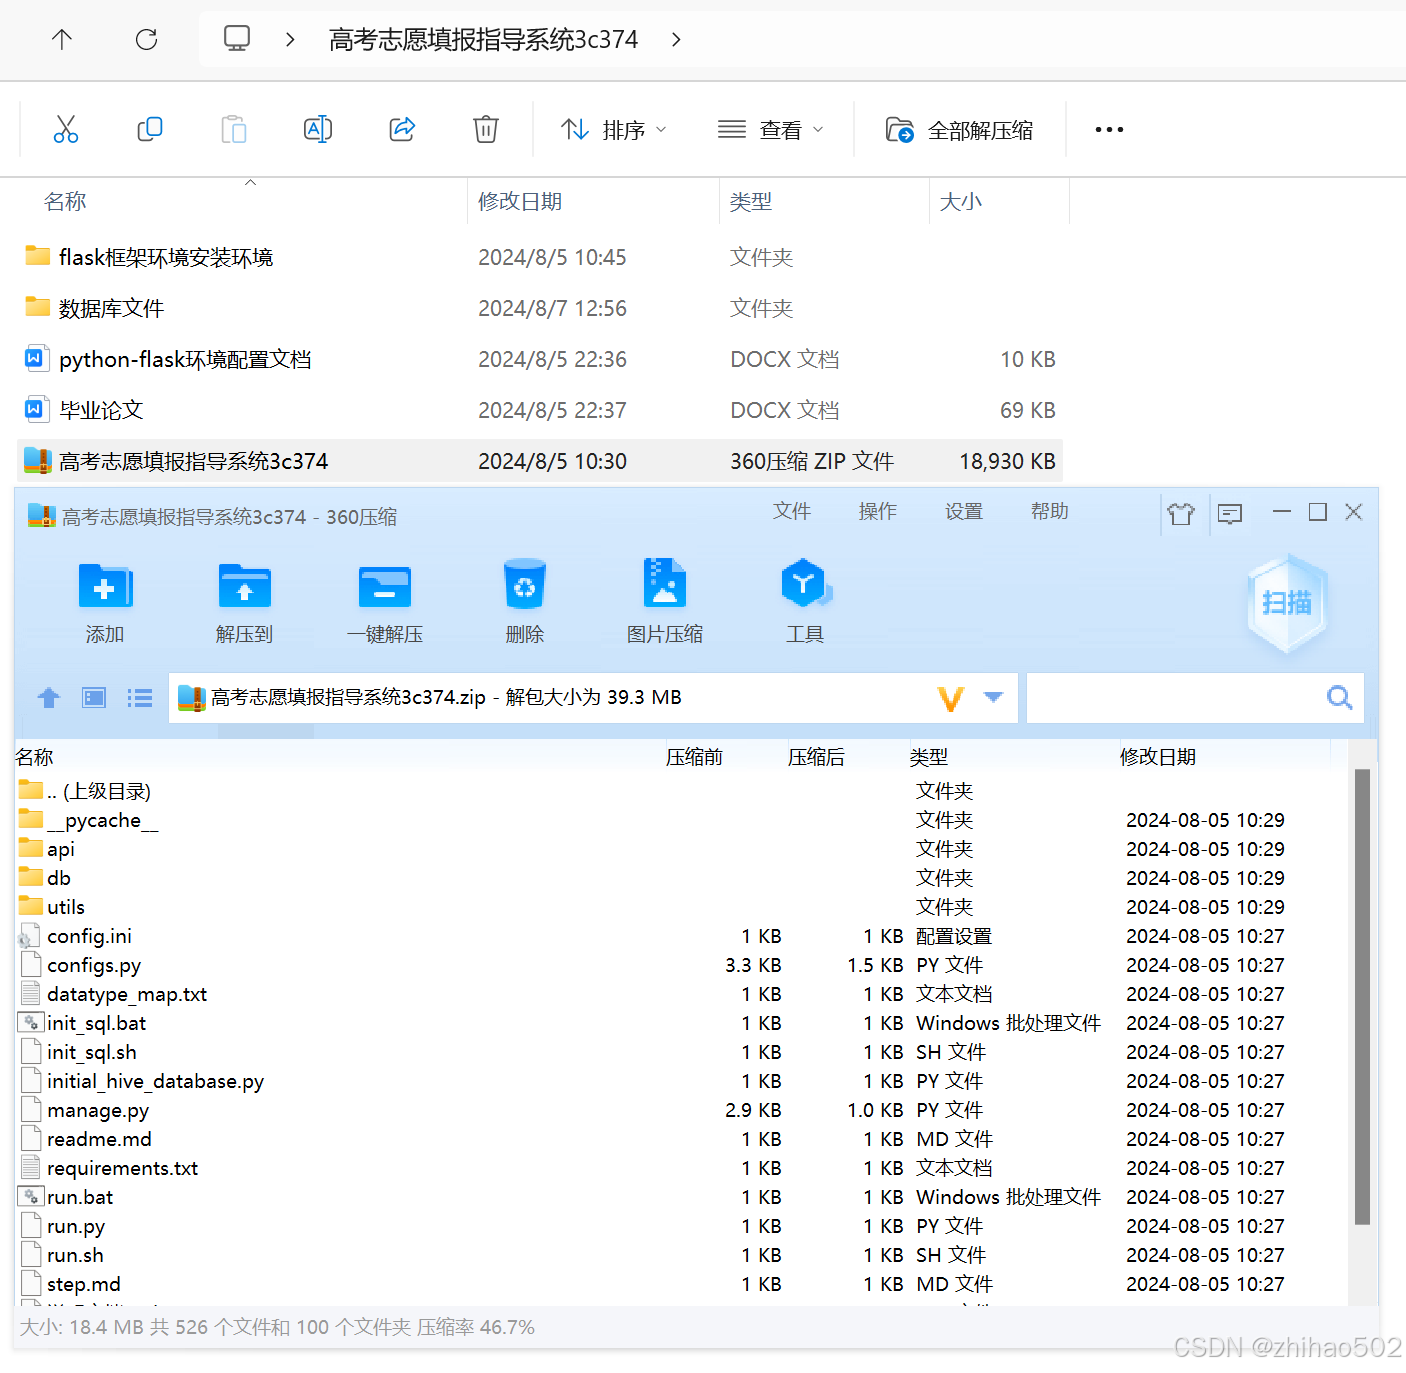1406x1373 pixels.
Task: Click the up-level arrow icon in 360压缩
Action: click(49, 697)
